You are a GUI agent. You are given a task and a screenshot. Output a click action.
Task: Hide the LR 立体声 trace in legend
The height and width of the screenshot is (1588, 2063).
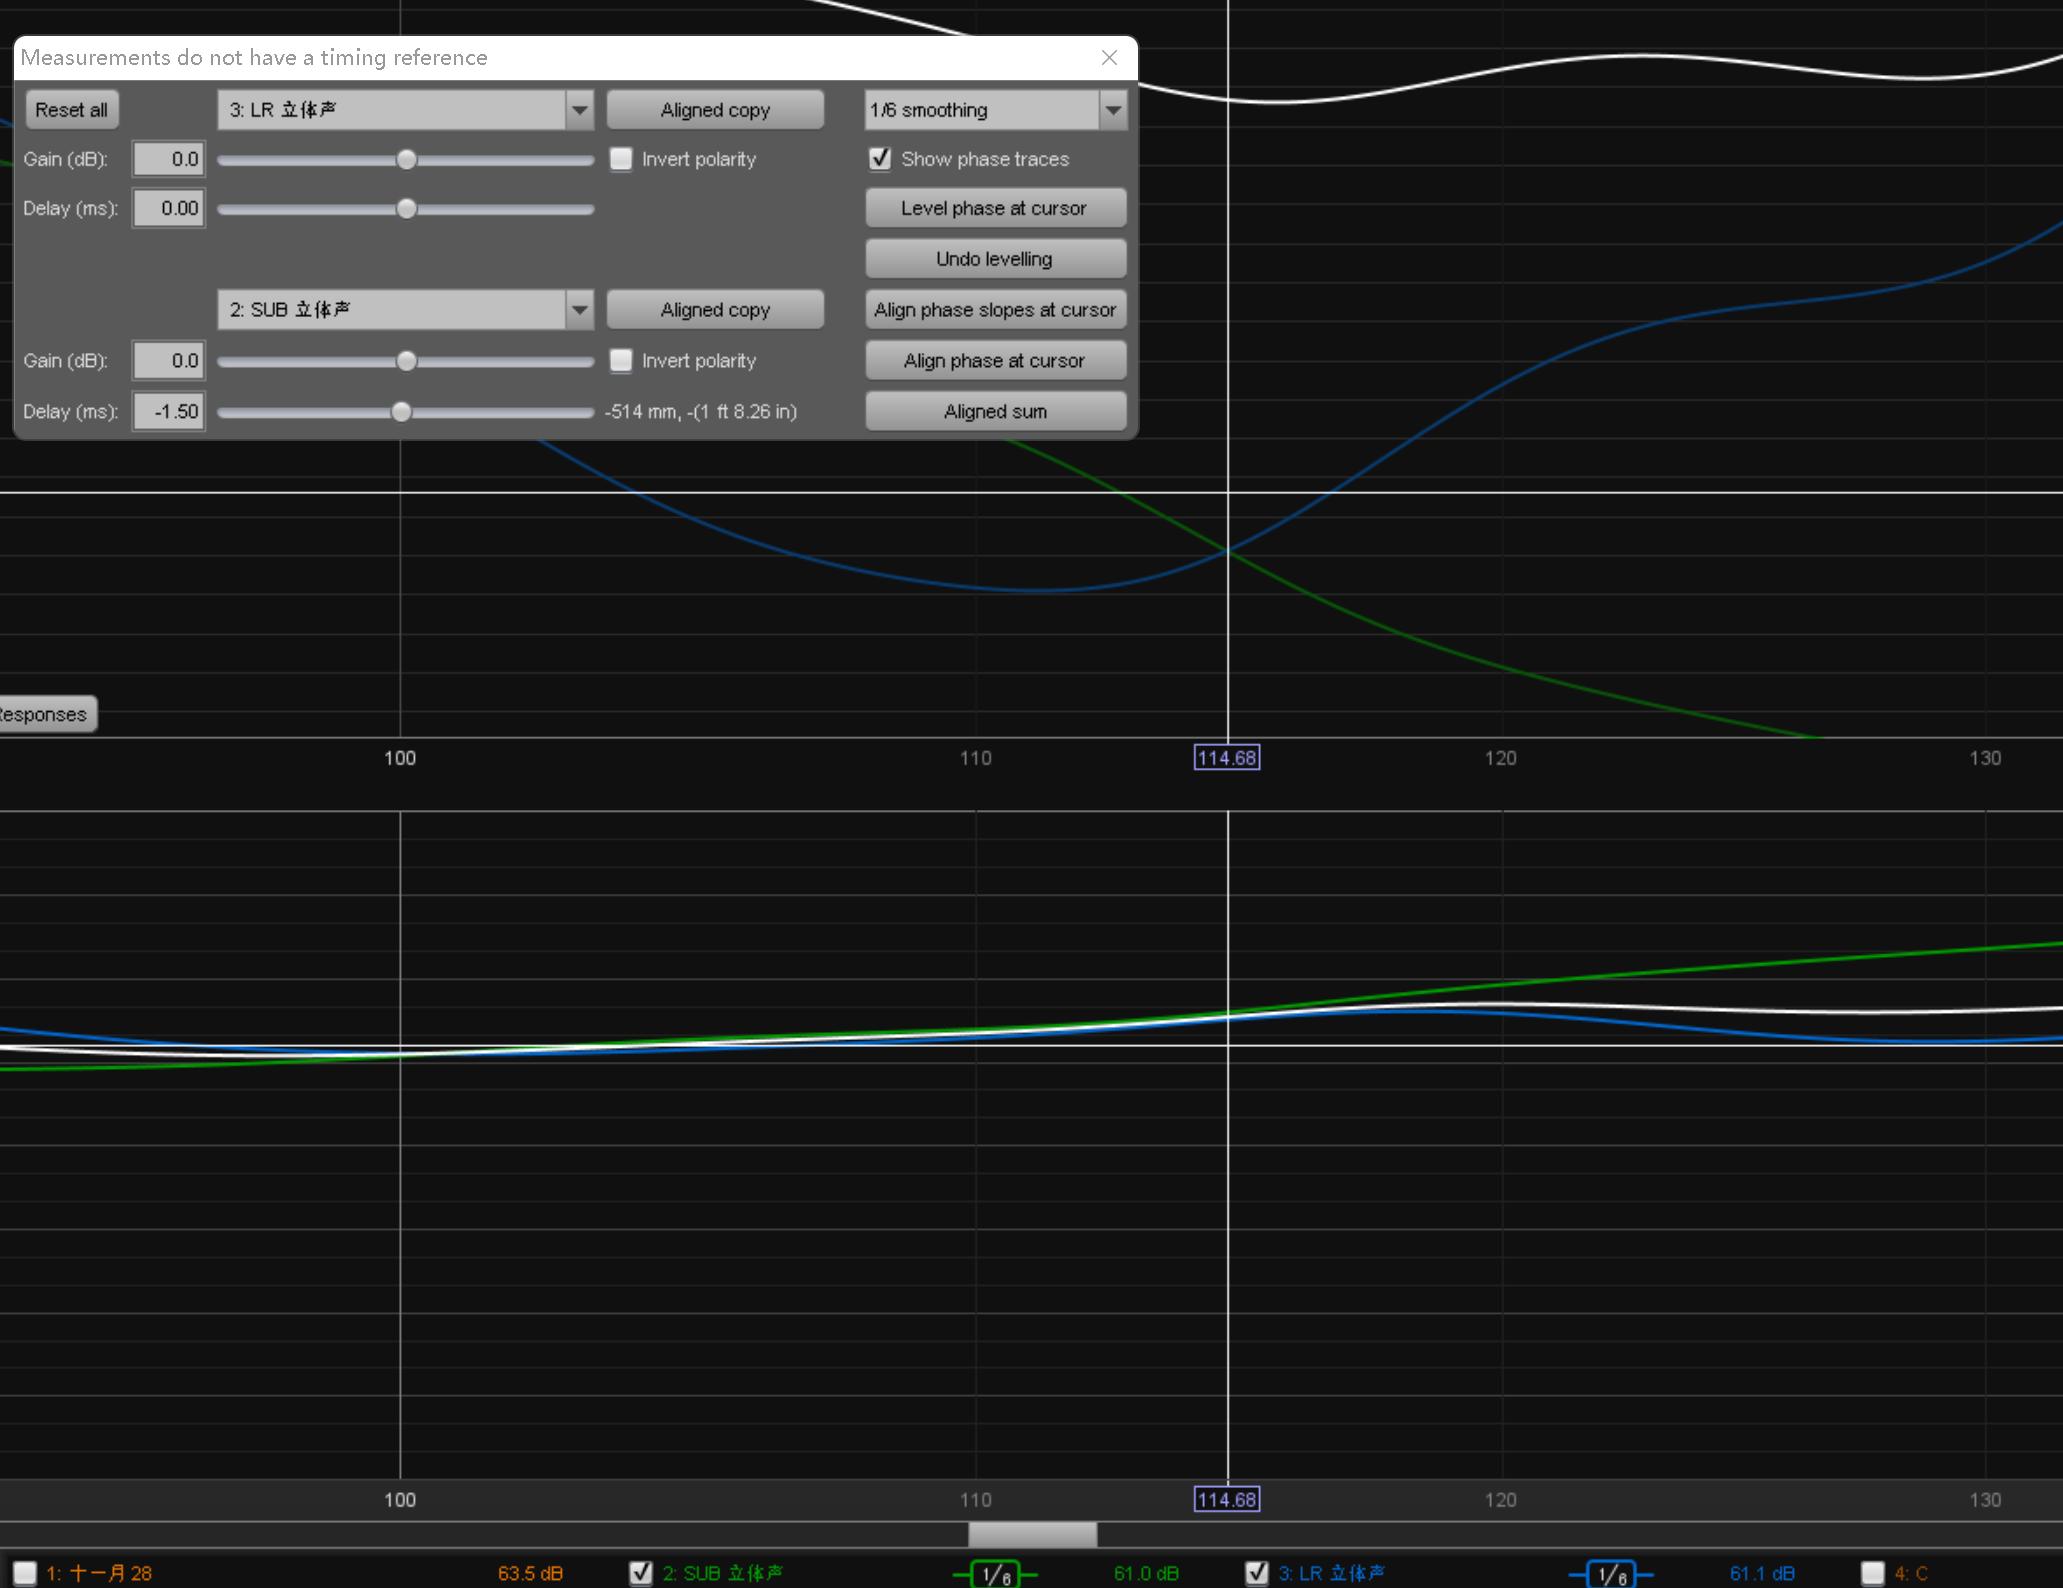click(1257, 1573)
